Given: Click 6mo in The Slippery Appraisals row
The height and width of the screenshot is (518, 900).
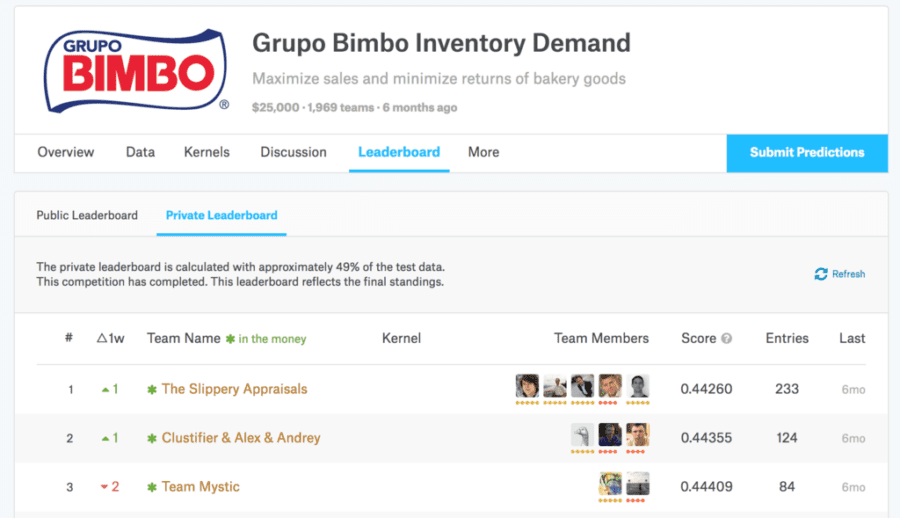Looking at the screenshot, I should (854, 390).
